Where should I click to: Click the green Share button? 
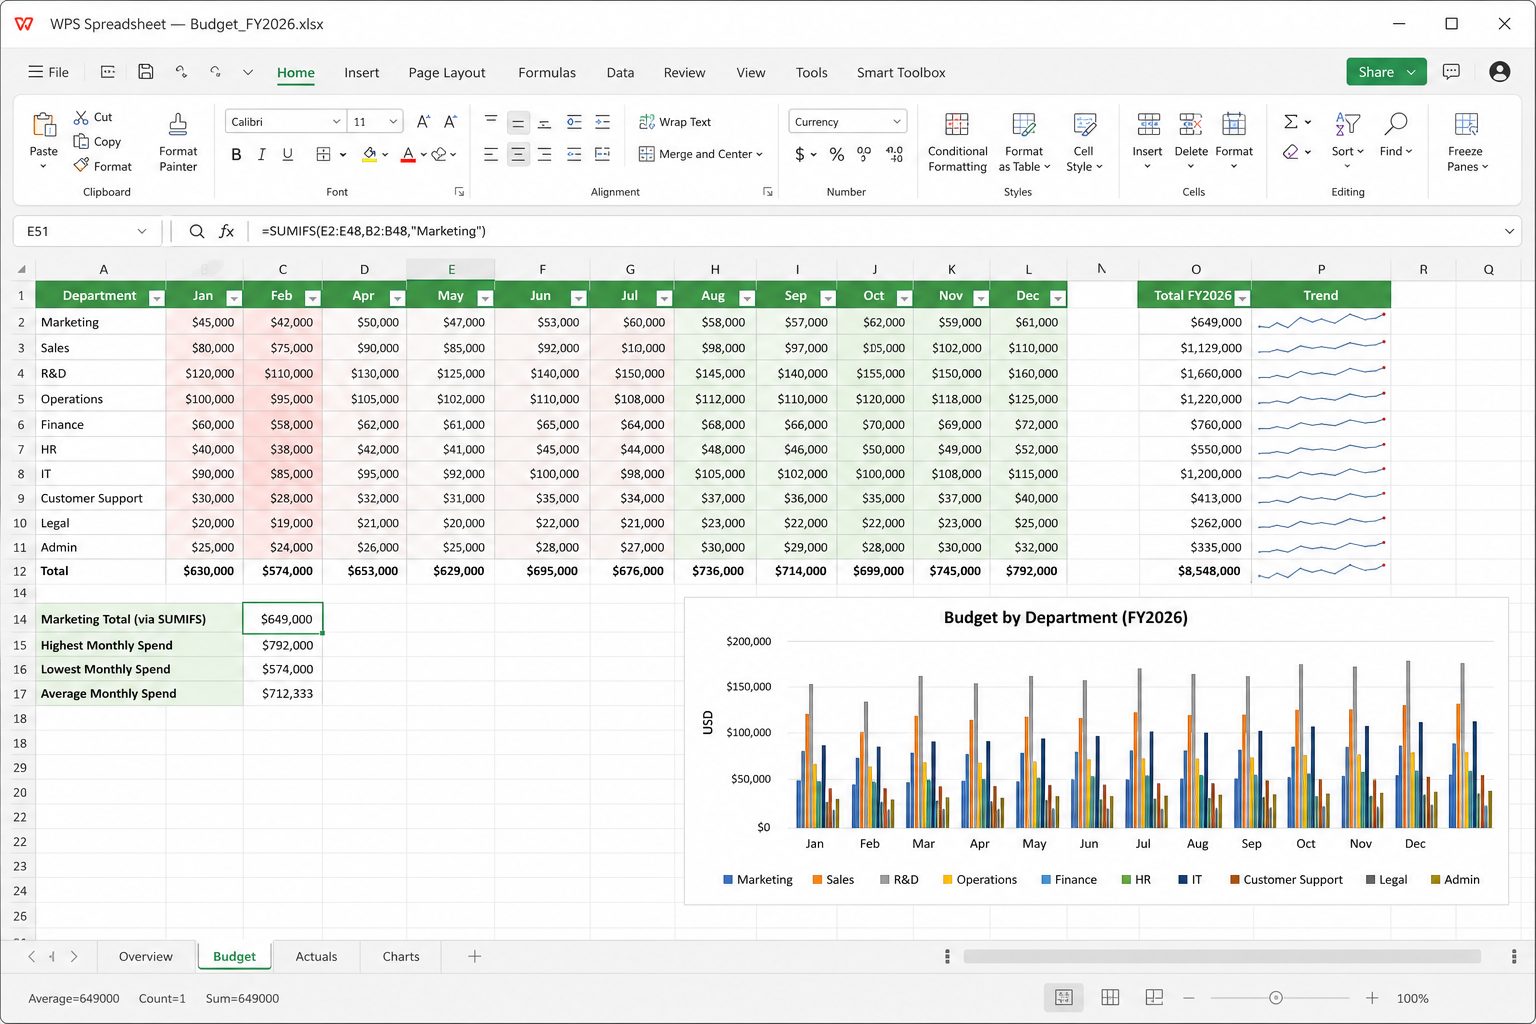(x=1386, y=71)
